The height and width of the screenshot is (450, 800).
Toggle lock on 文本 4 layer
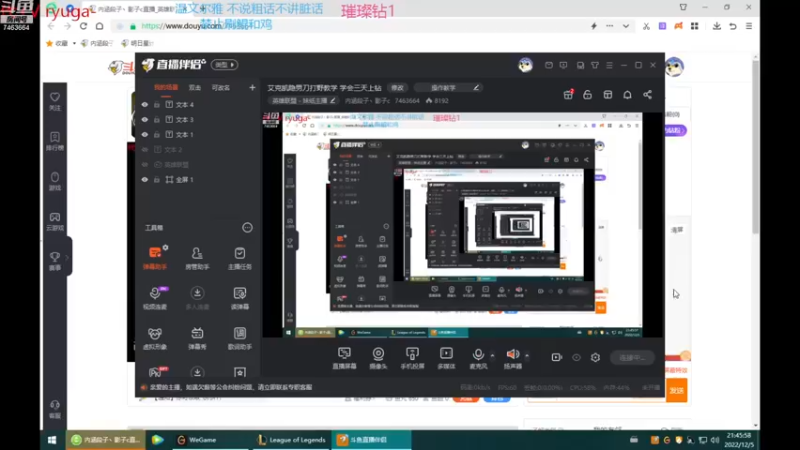[x=157, y=105]
